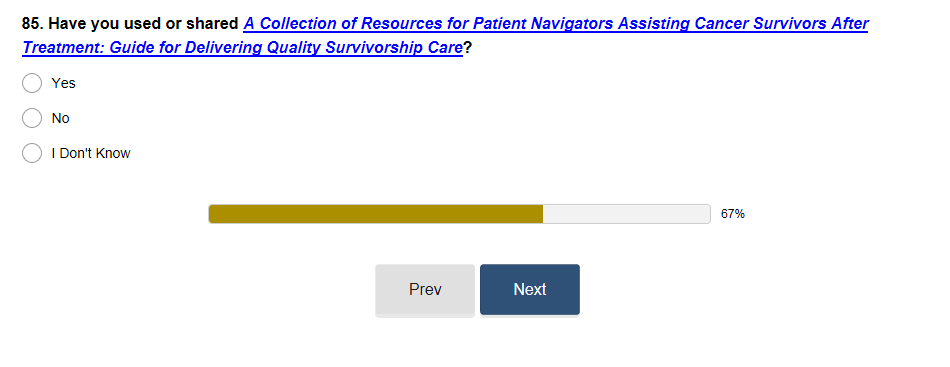Click the empty portion of the progress bar
The width and height of the screenshot is (950, 367).
click(x=626, y=214)
